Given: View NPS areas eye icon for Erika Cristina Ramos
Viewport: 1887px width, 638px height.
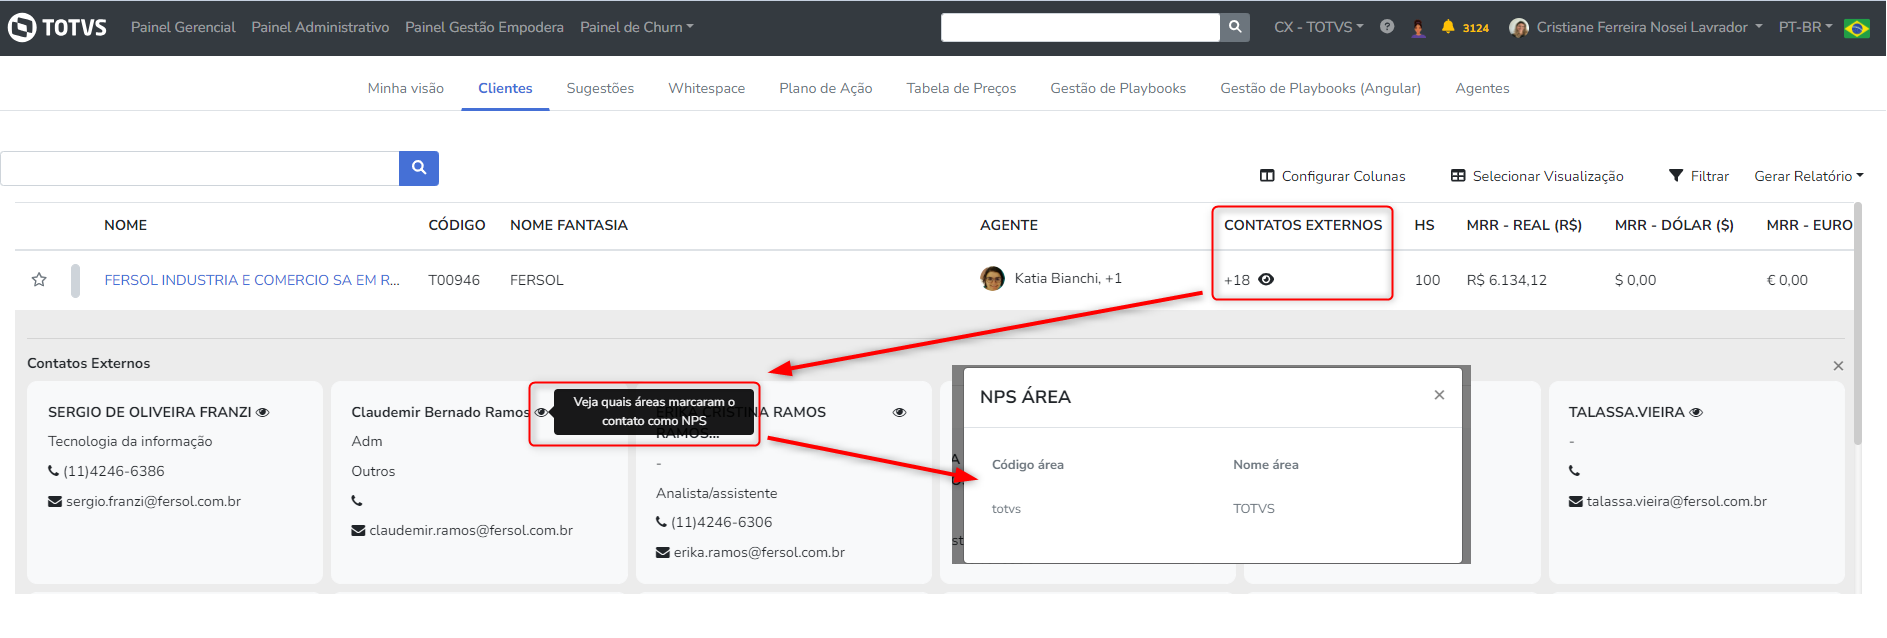Looking at the screenshot, I should (899, 412).
